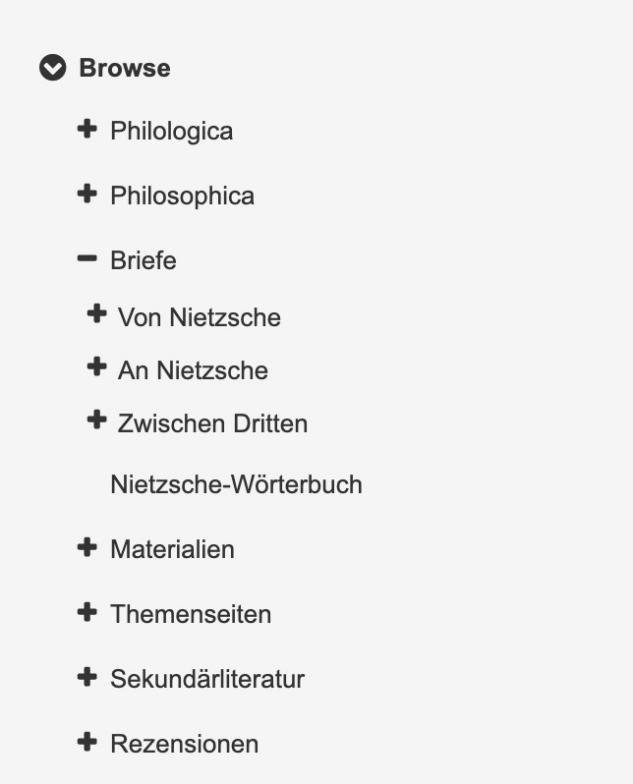Image resolution: width=633 pixels, height=784 pixels.
Task: Collapse Briefe using the minus icon
Action: [x=87, y=258]
